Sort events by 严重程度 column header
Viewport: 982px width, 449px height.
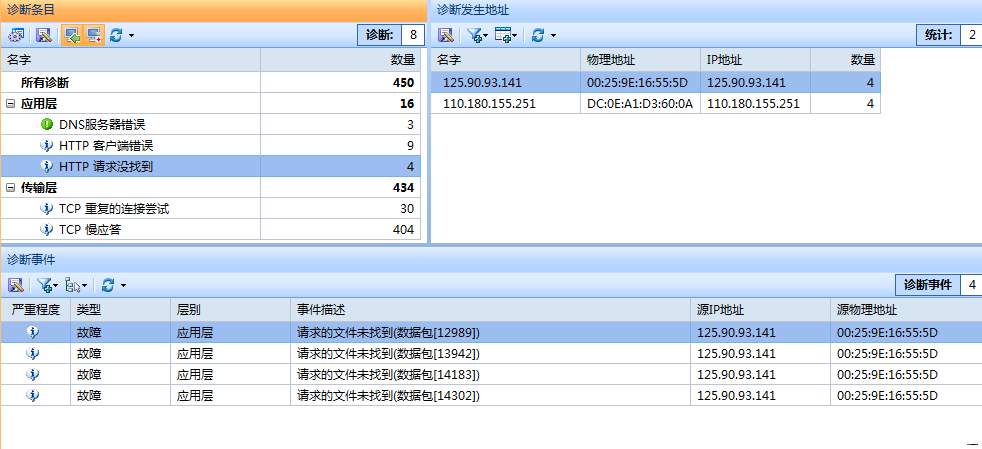tap(34, 310)
